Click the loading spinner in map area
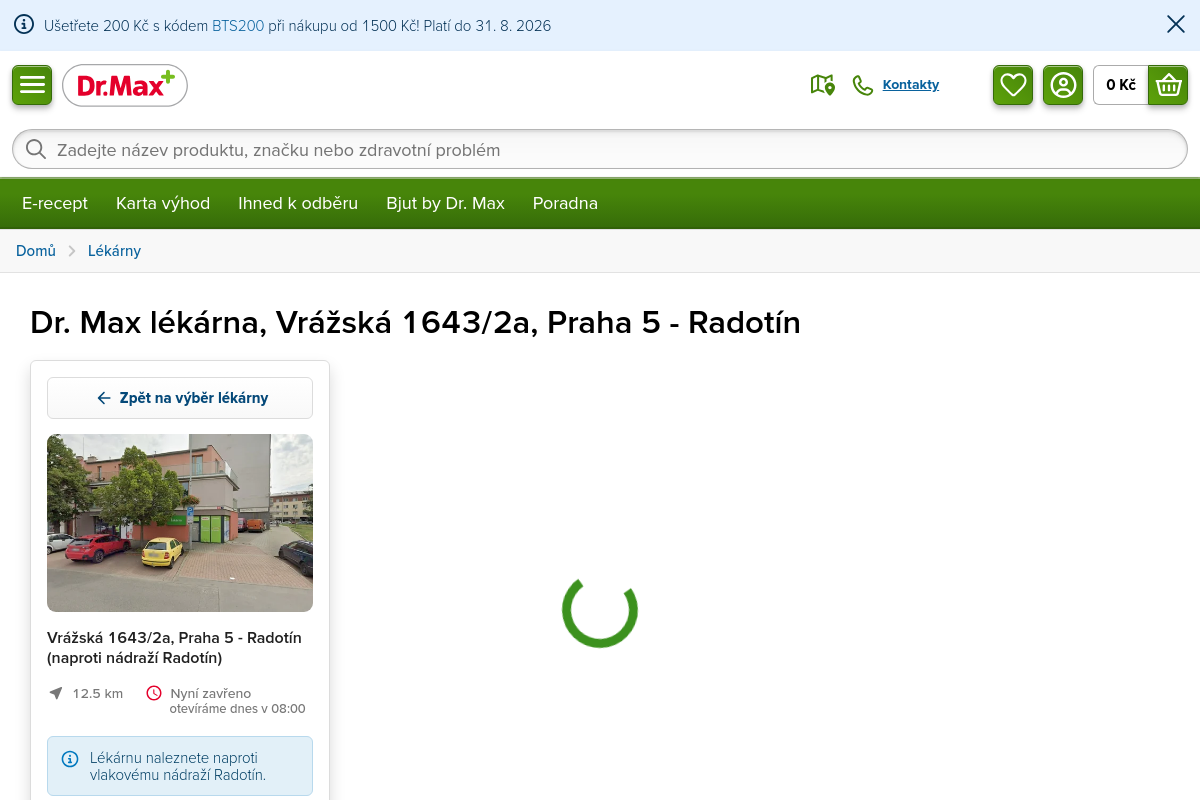1200x800 pixels. (600, 610)
